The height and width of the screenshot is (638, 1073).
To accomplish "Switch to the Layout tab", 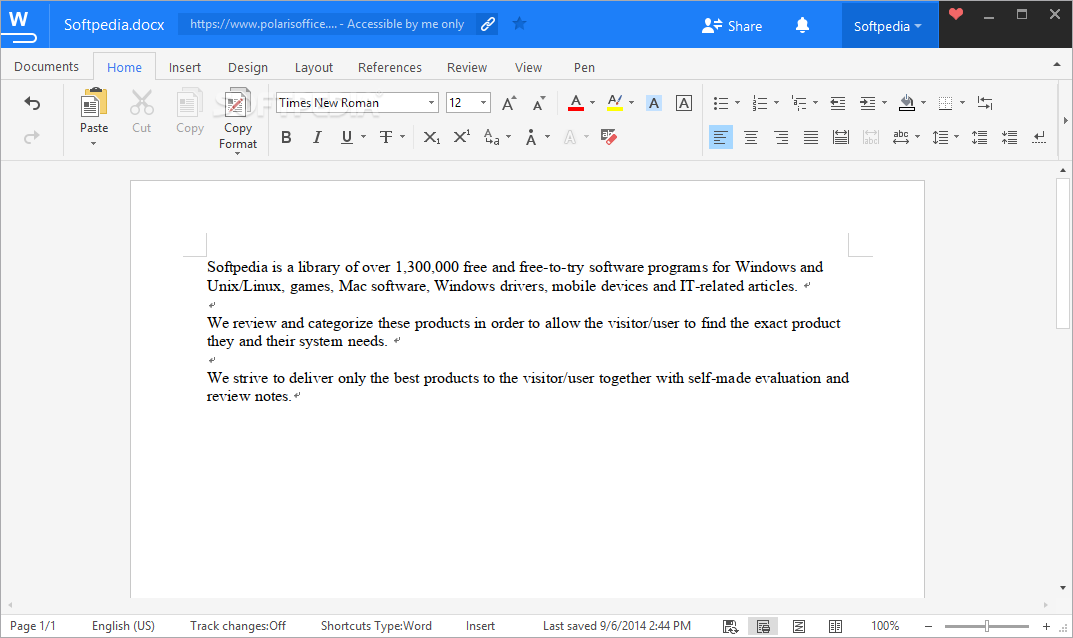I will click(x=313, y=67).
